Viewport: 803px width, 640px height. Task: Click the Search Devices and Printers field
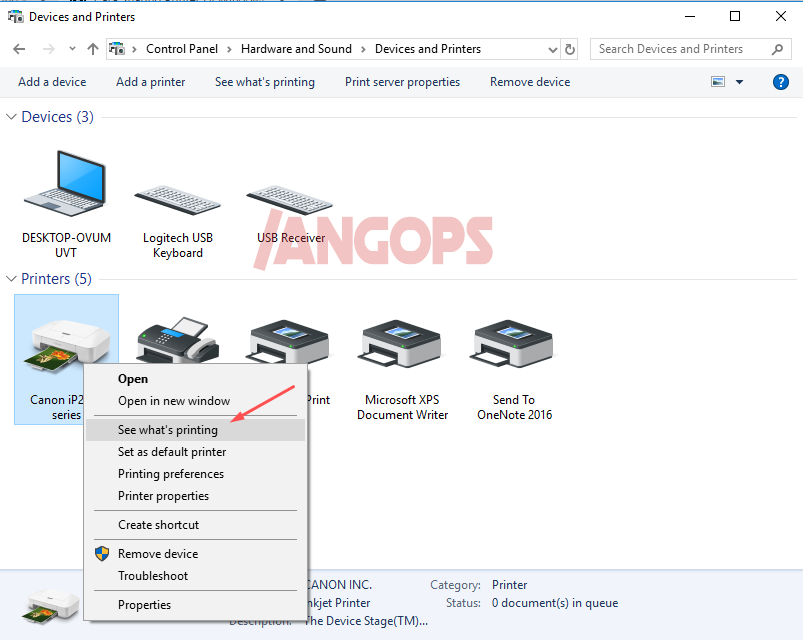click(691, 49)
